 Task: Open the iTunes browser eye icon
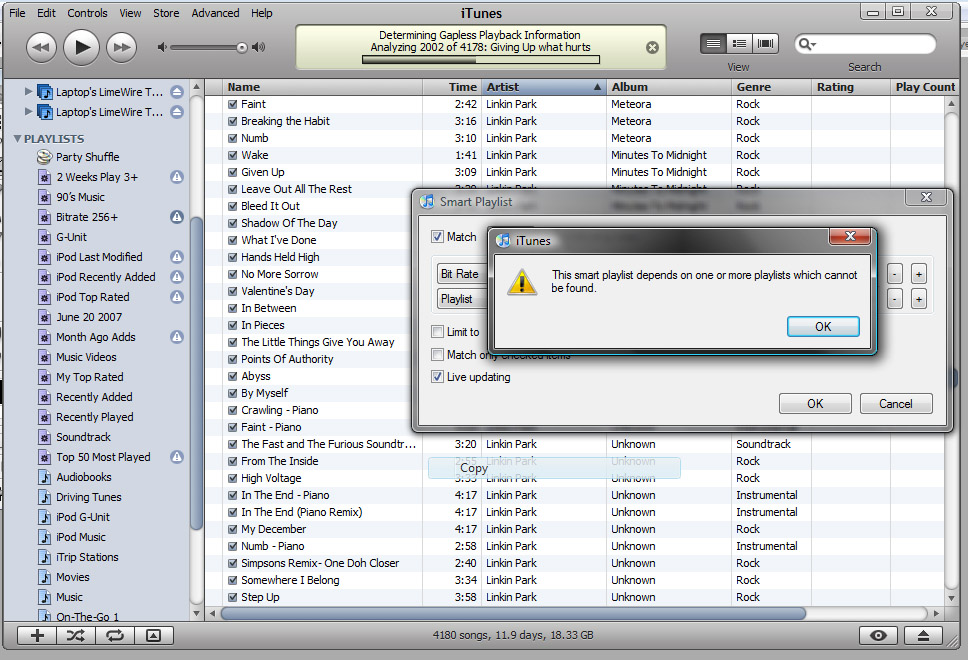pos(878,635)
